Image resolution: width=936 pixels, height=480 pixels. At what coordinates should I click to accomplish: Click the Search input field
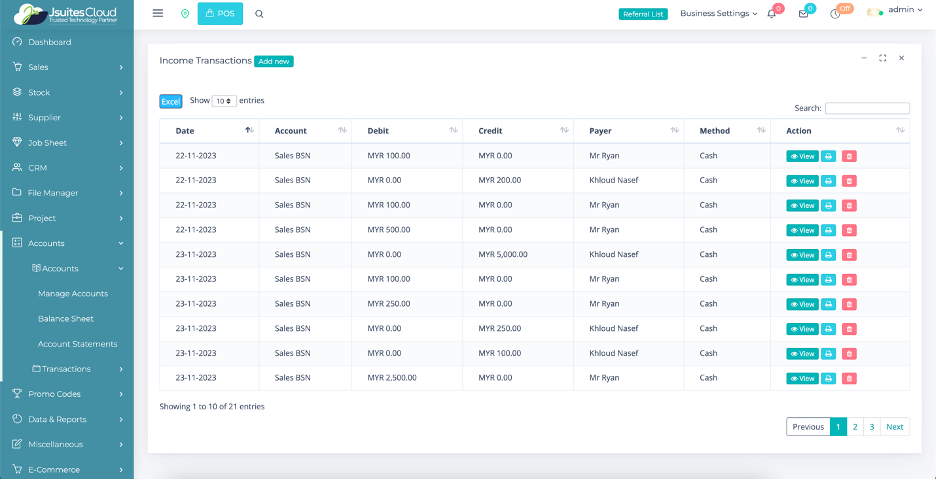point(867,108)
